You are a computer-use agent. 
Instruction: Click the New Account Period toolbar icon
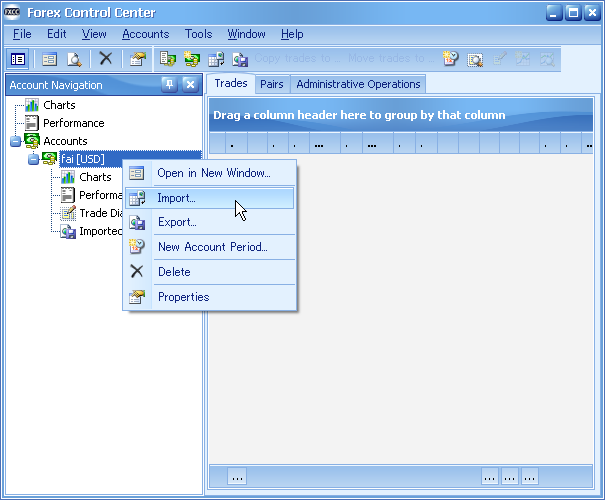pyautogui.click(x=450, y=59)
